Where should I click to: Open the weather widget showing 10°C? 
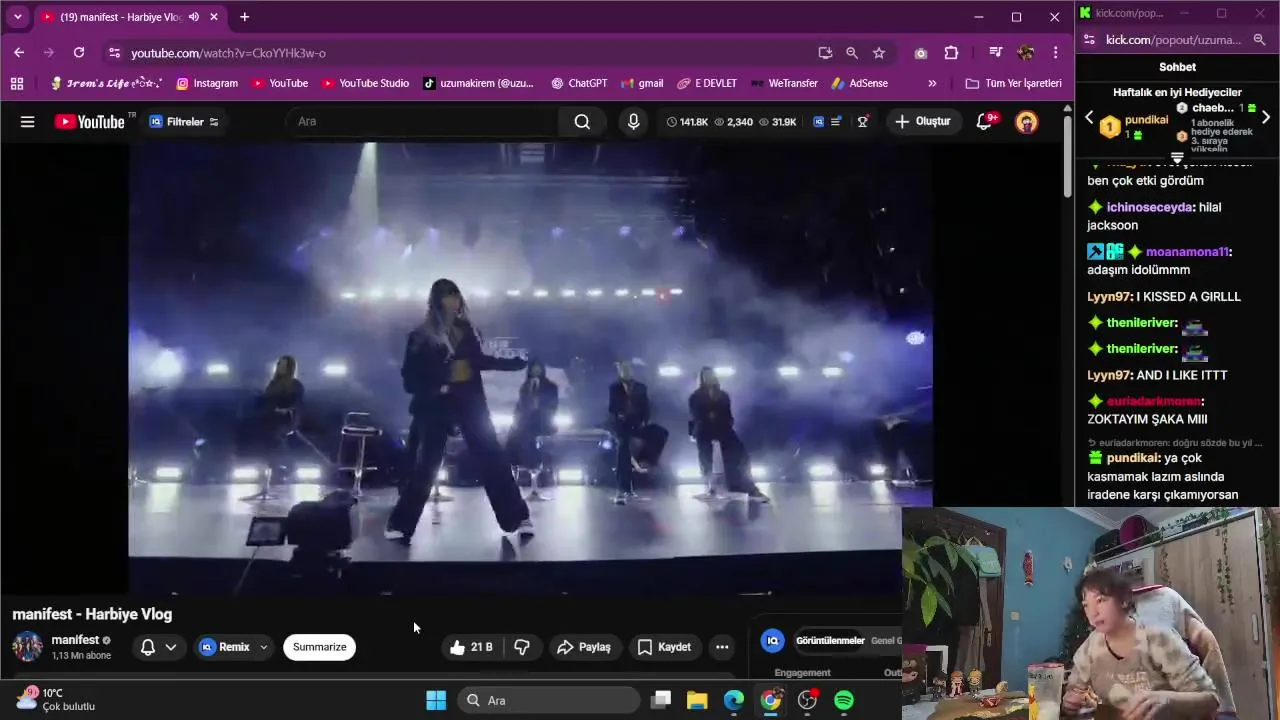point(56,700)
